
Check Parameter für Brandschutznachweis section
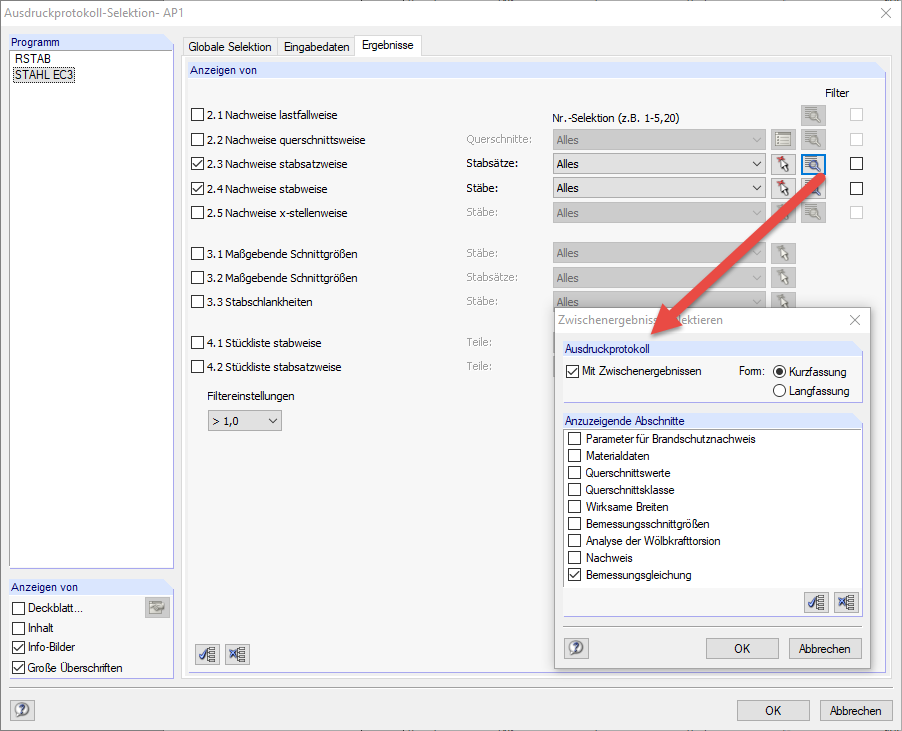click(x=574, y=439)
